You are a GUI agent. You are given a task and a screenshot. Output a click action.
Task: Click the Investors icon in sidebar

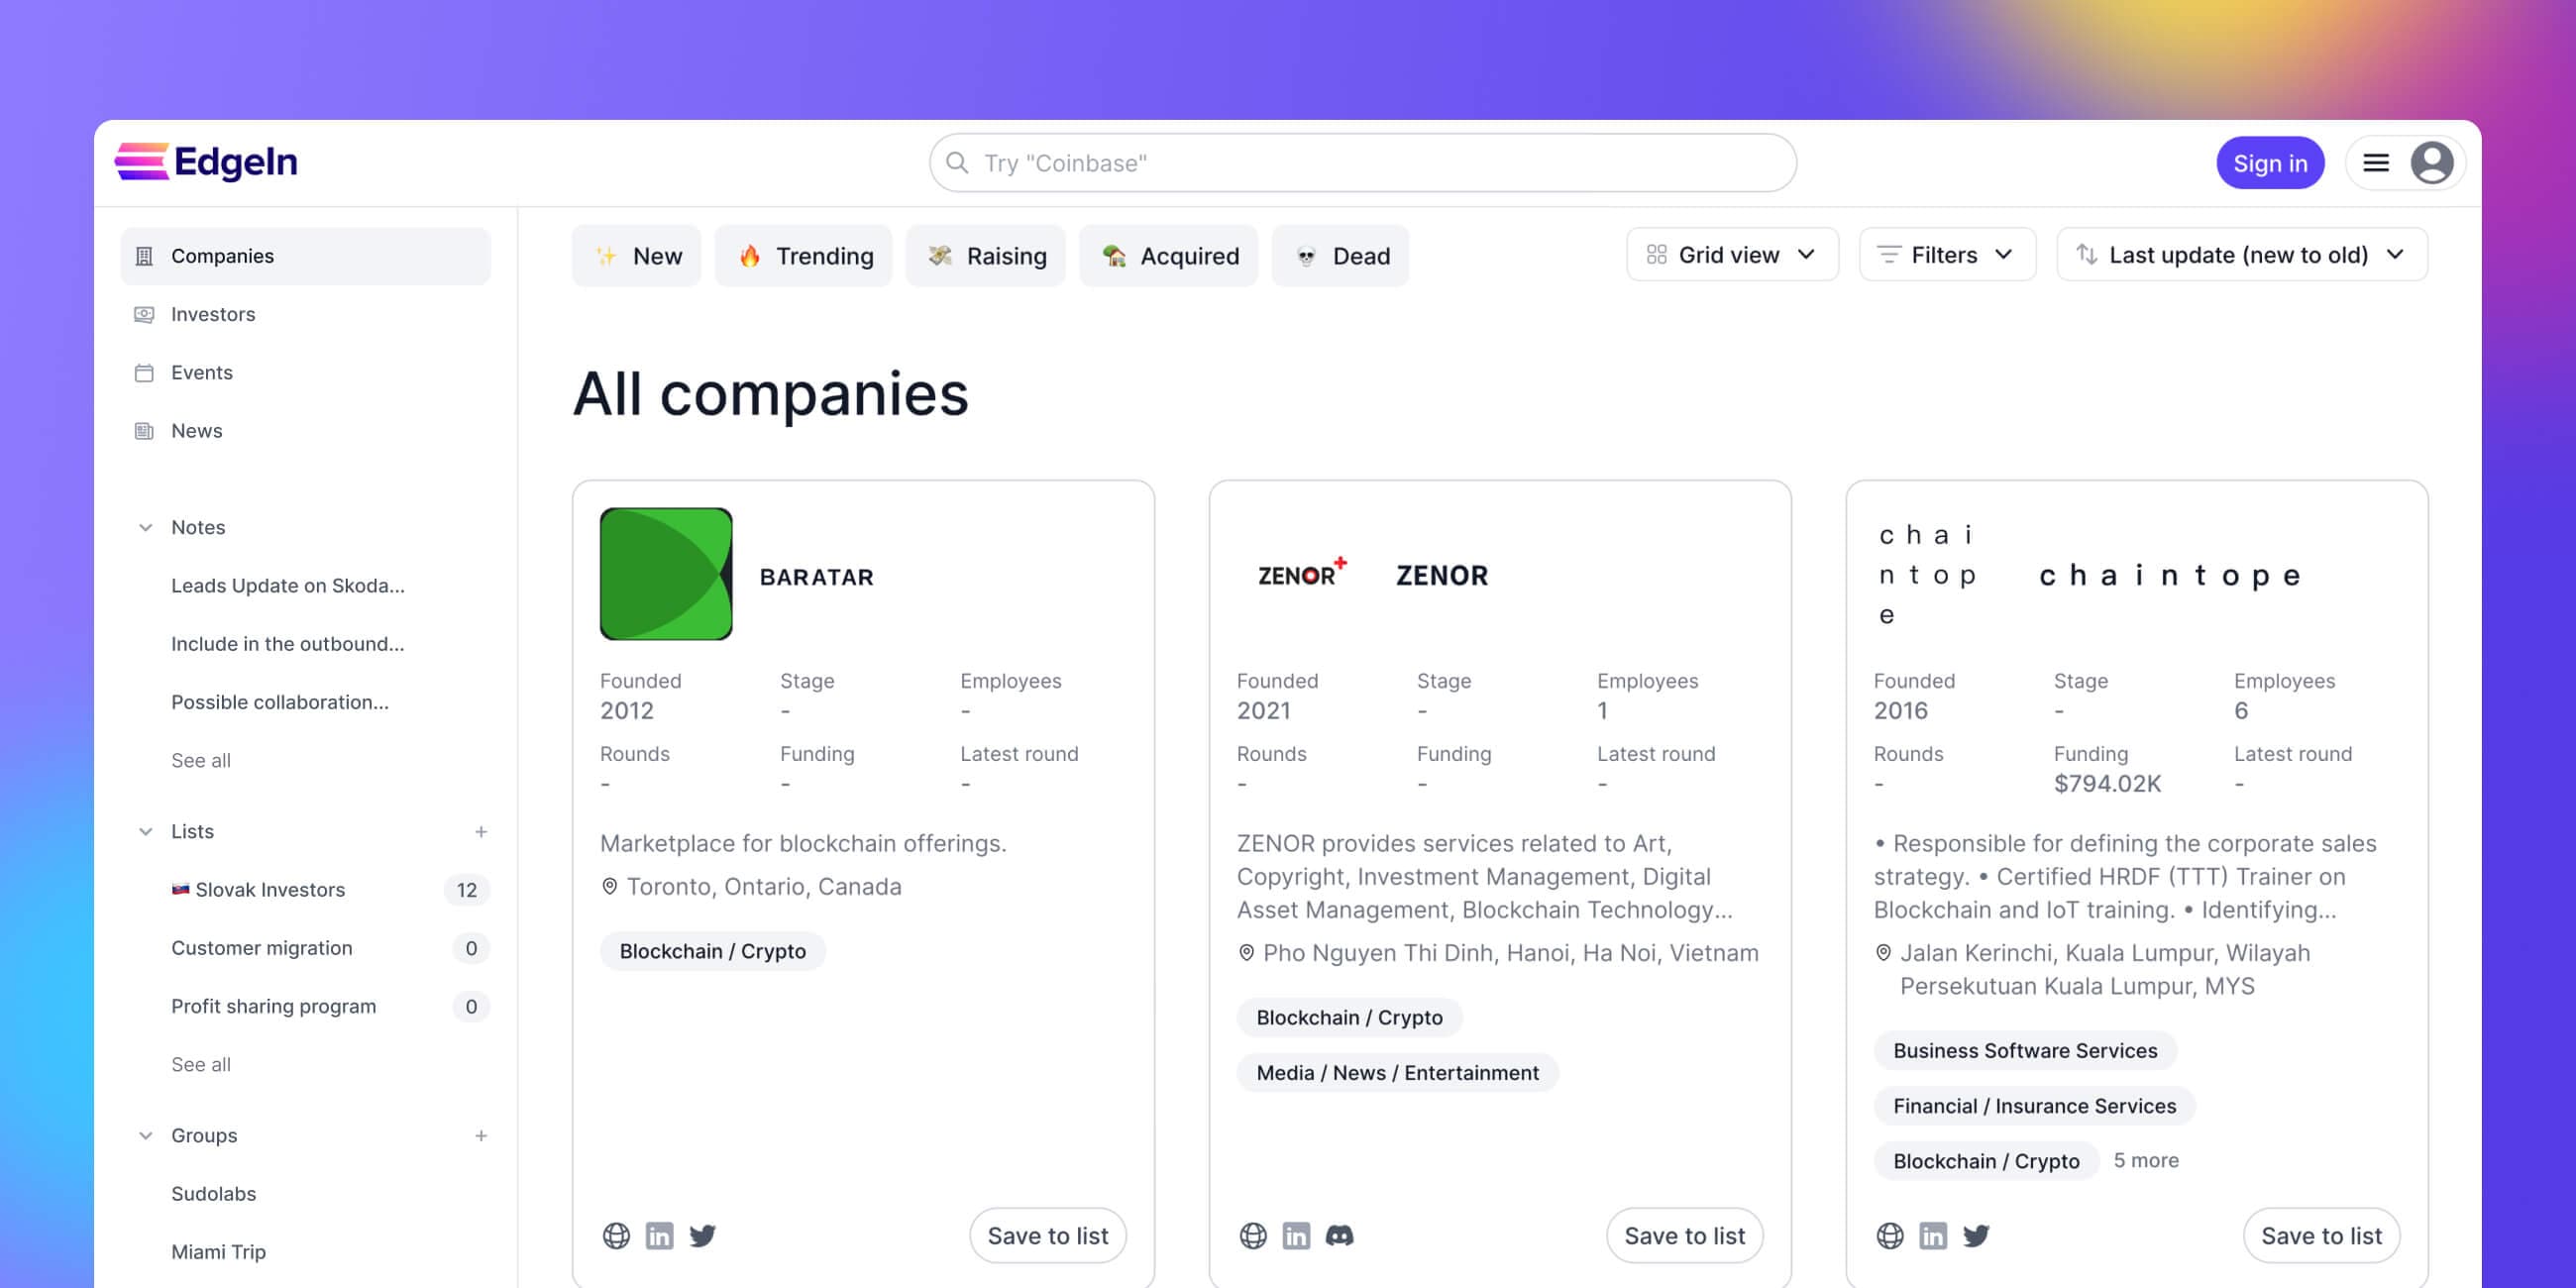[144, 314]
